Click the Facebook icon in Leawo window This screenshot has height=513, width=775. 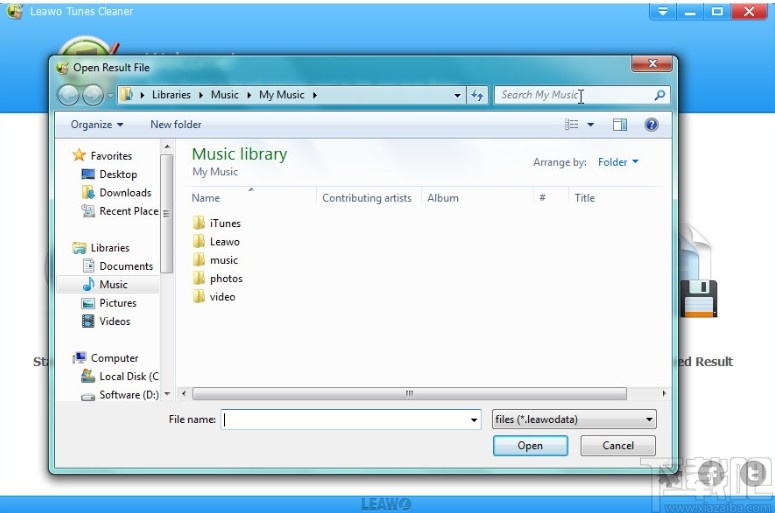click(x=710, y=474)
